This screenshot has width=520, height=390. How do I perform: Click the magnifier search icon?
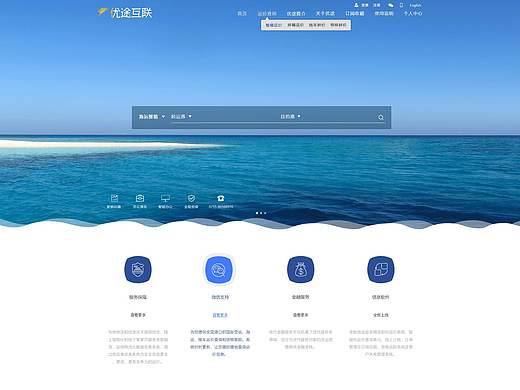(x=381, y=117)
